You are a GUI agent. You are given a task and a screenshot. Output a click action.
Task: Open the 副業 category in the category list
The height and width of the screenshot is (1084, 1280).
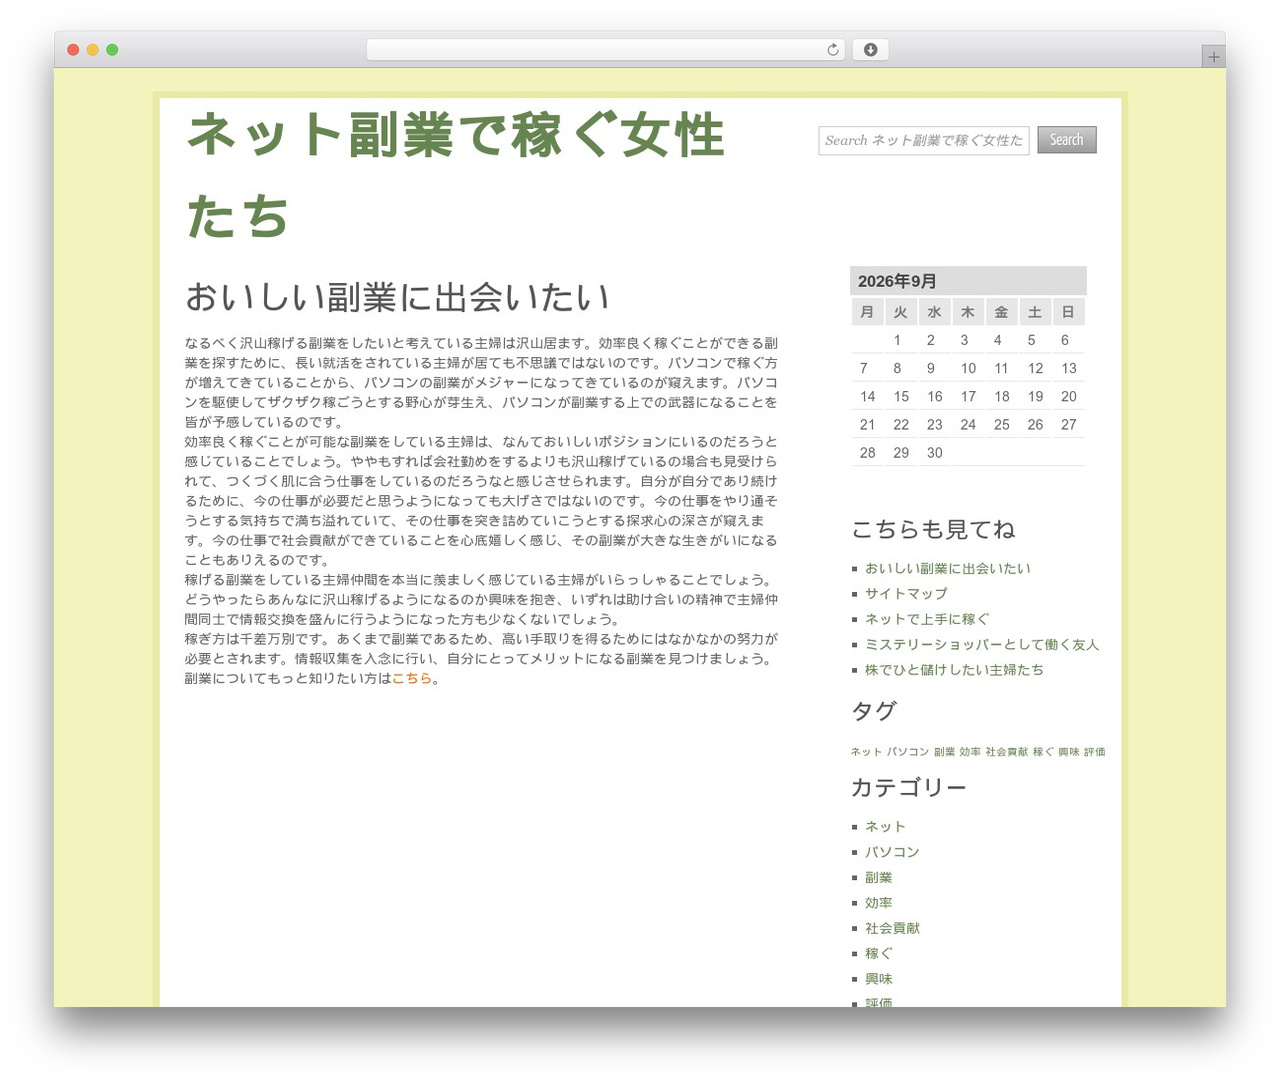point(878,877)
